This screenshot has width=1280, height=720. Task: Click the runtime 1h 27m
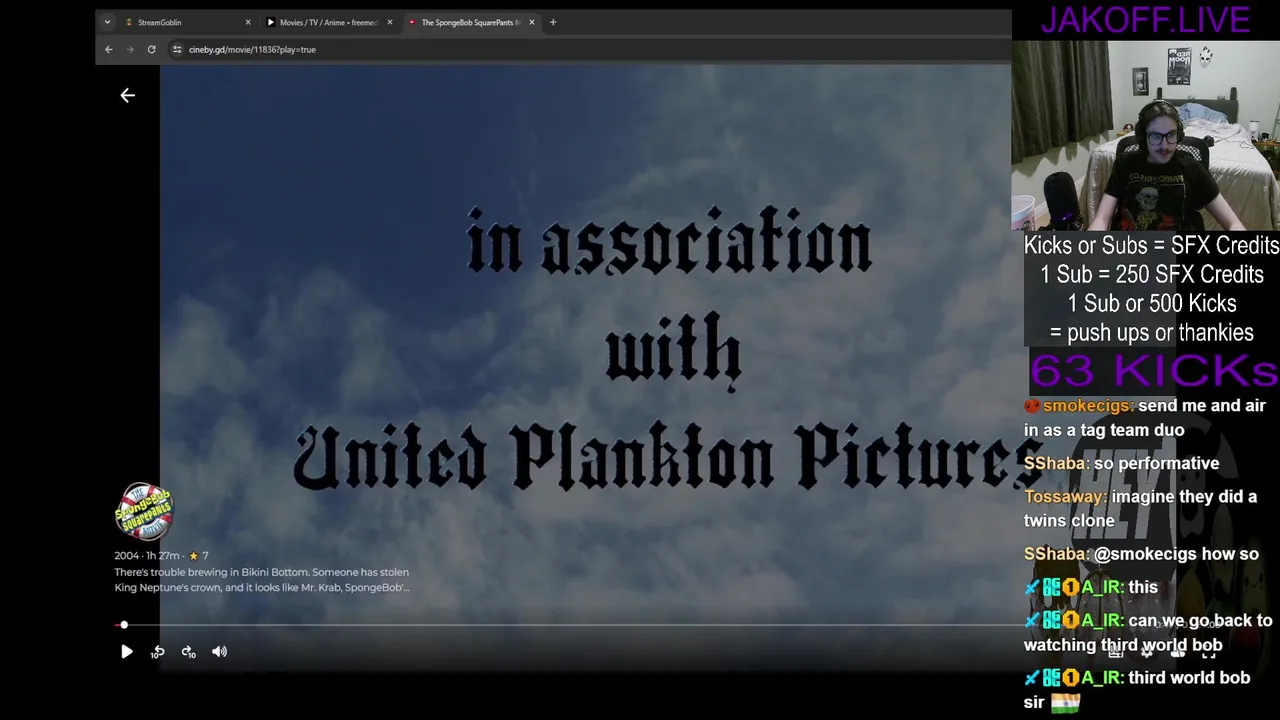[x=162, y=556]
